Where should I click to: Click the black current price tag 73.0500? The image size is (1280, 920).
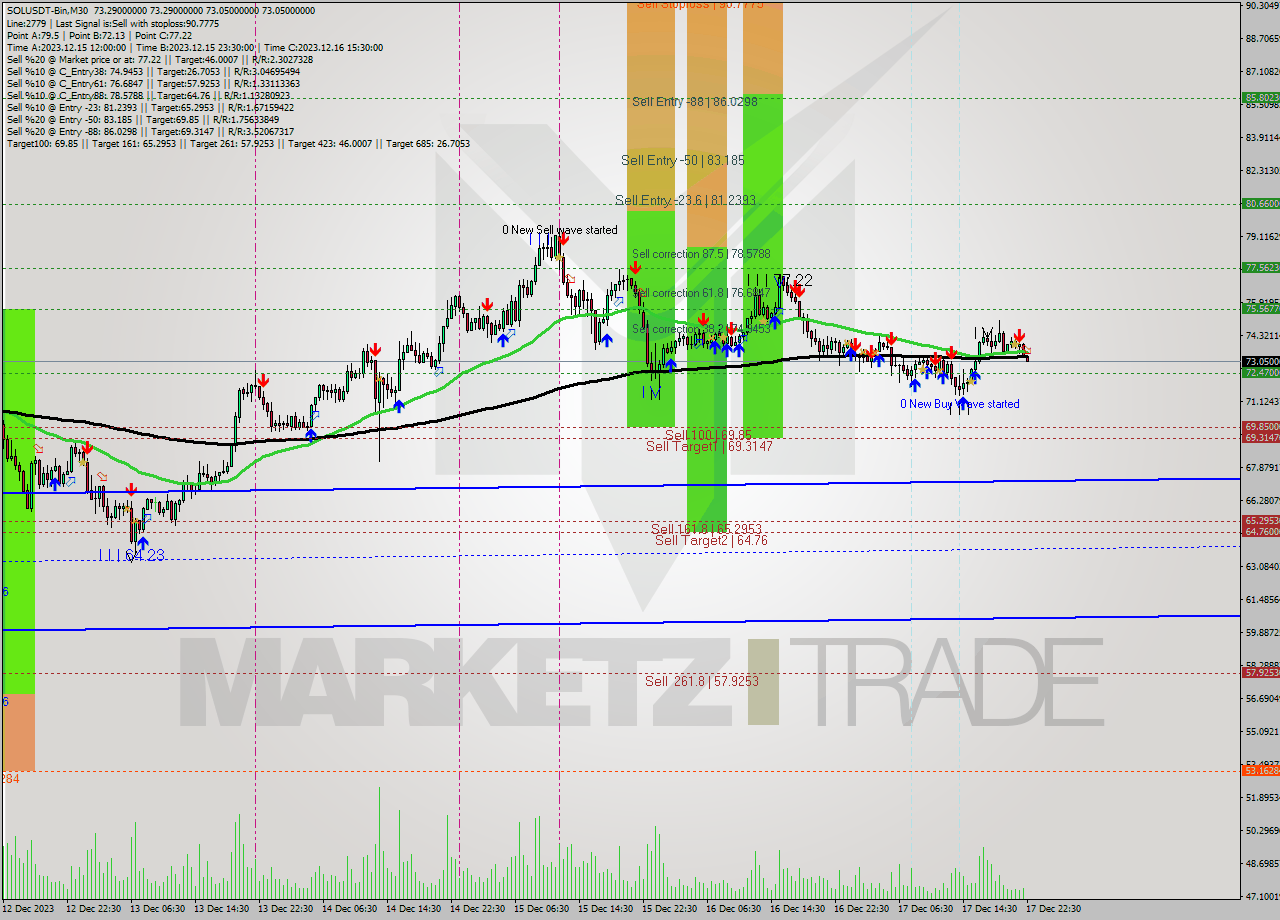pyautogui.click(x=1261, y=361)
